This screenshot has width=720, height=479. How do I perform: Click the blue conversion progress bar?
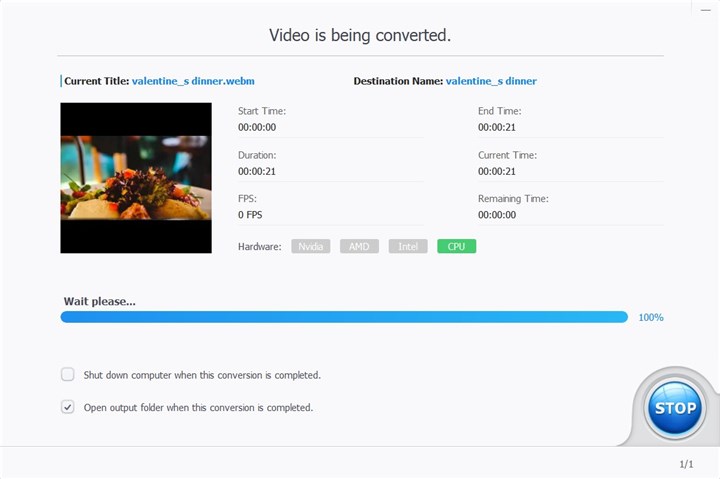pos(344,317)
